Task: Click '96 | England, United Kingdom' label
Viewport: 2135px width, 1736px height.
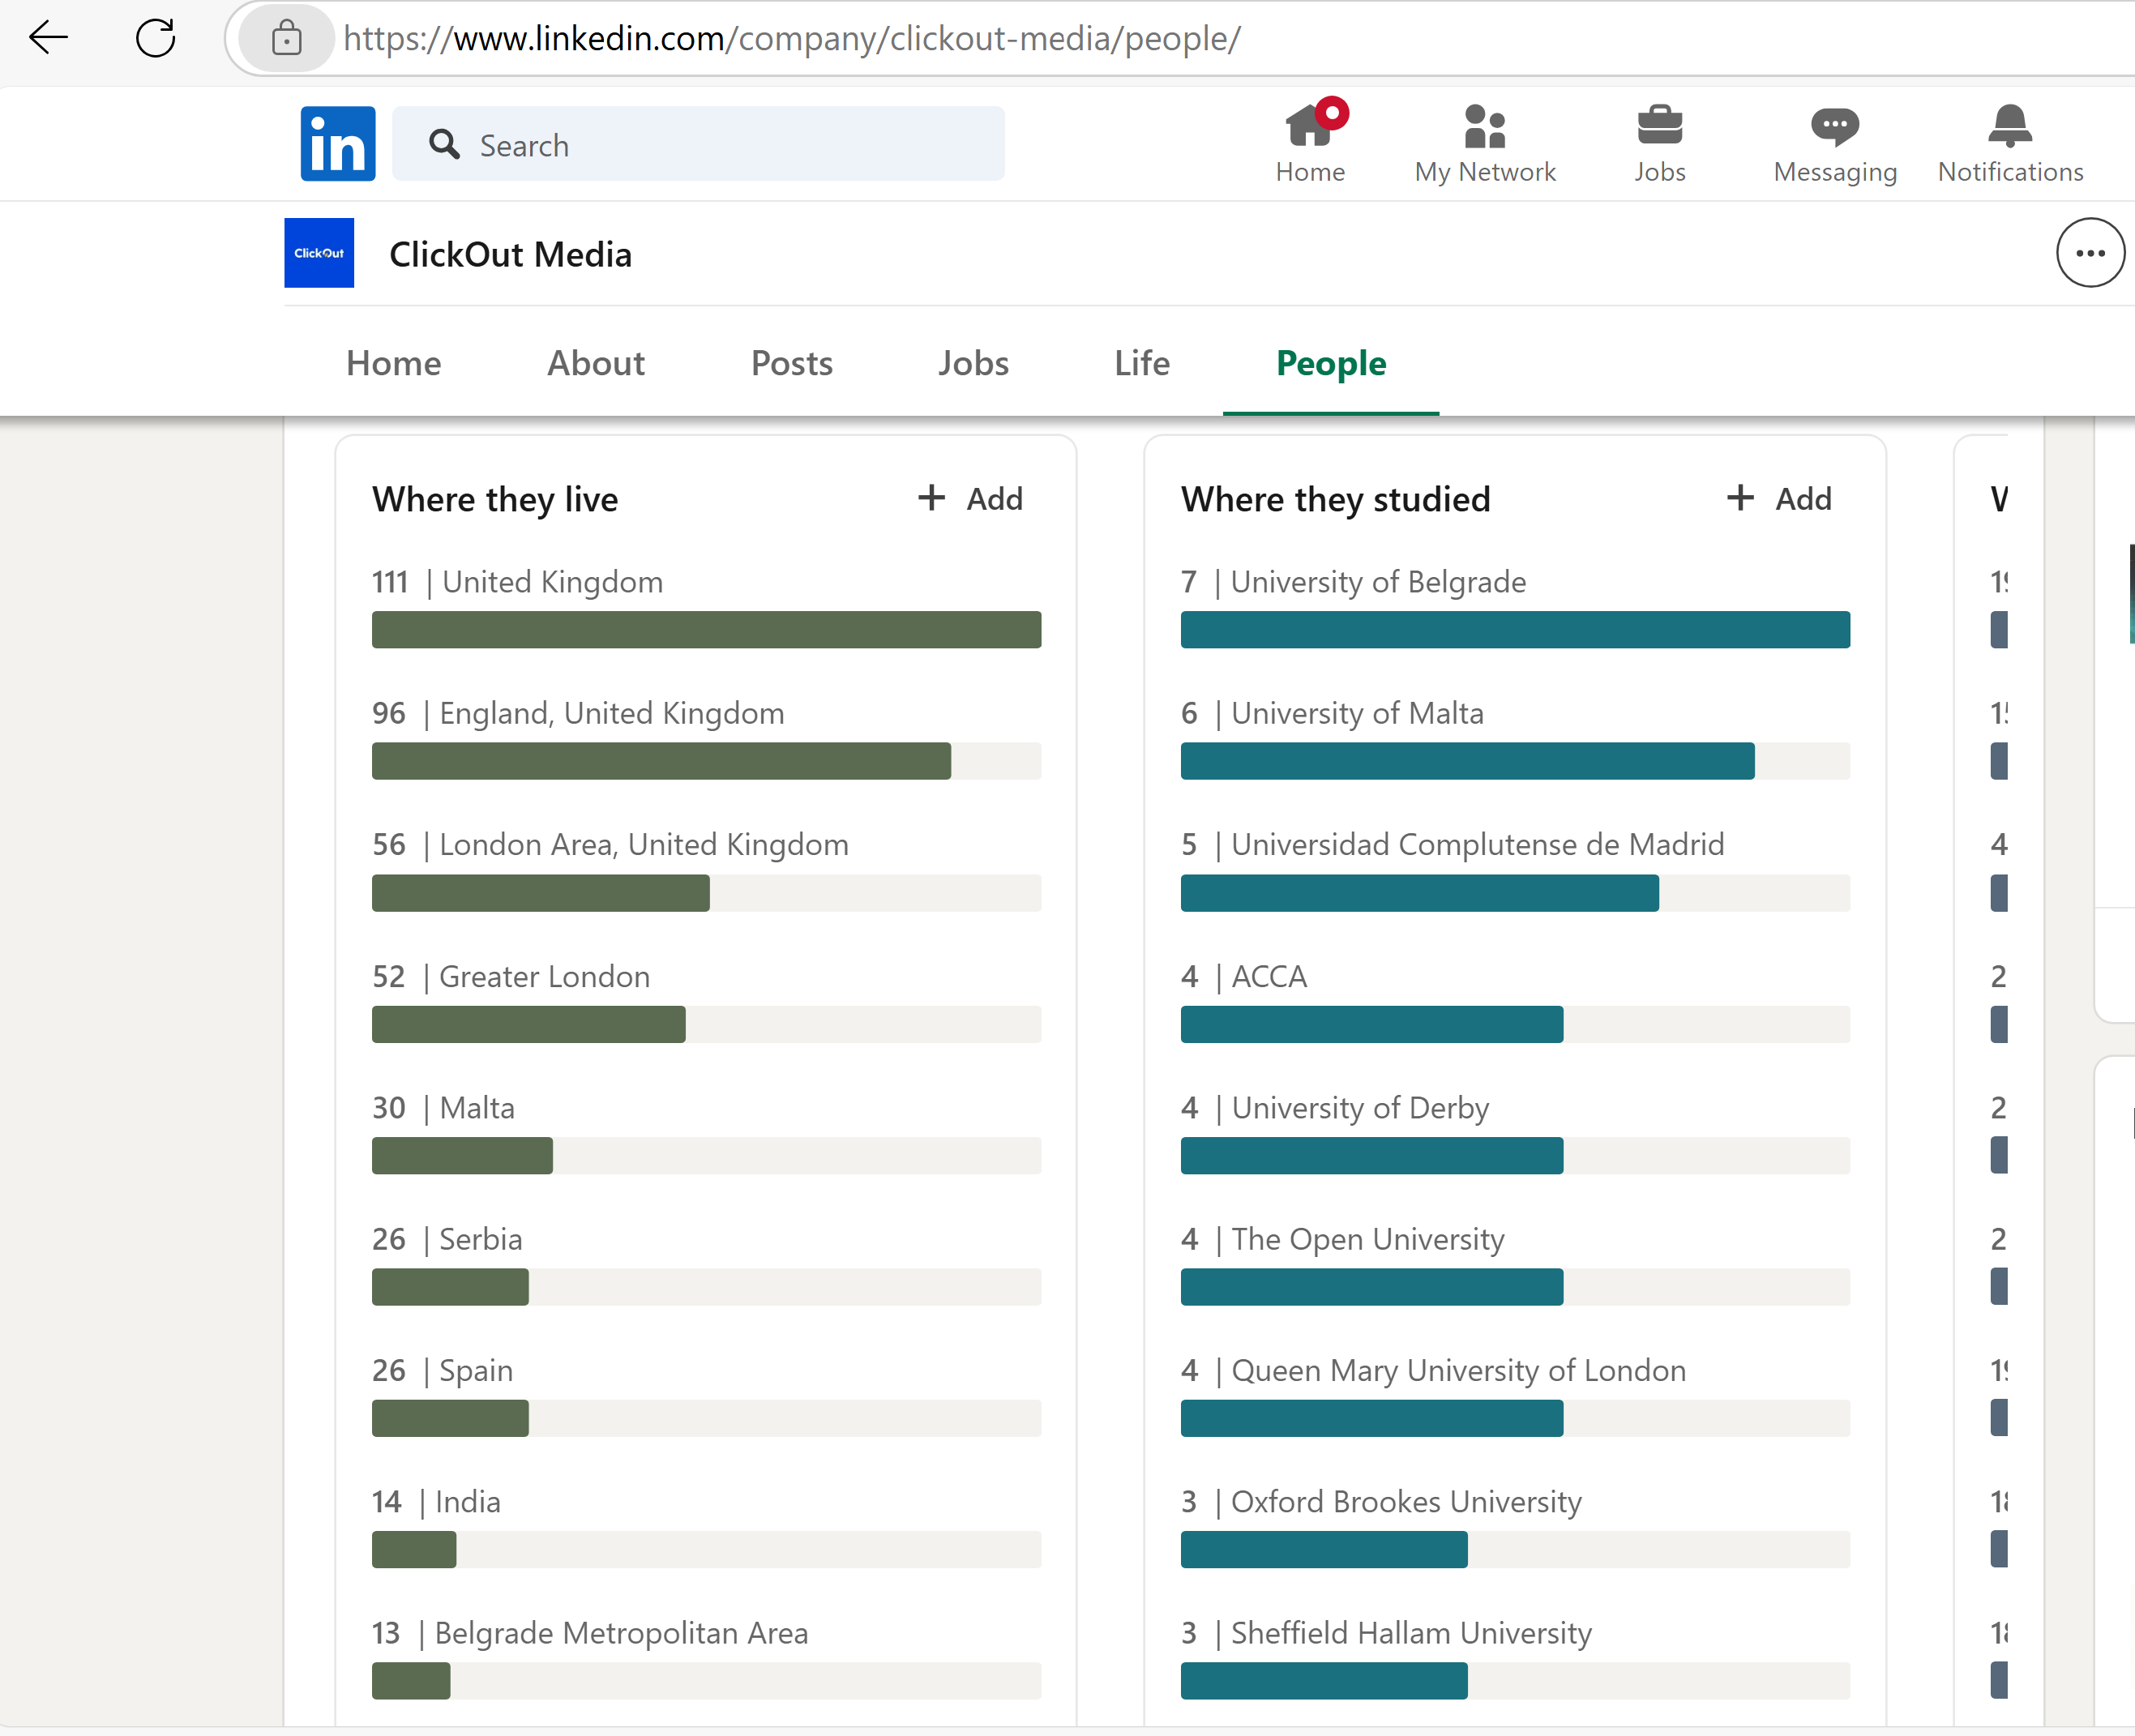Action: (x=578, y=713)
